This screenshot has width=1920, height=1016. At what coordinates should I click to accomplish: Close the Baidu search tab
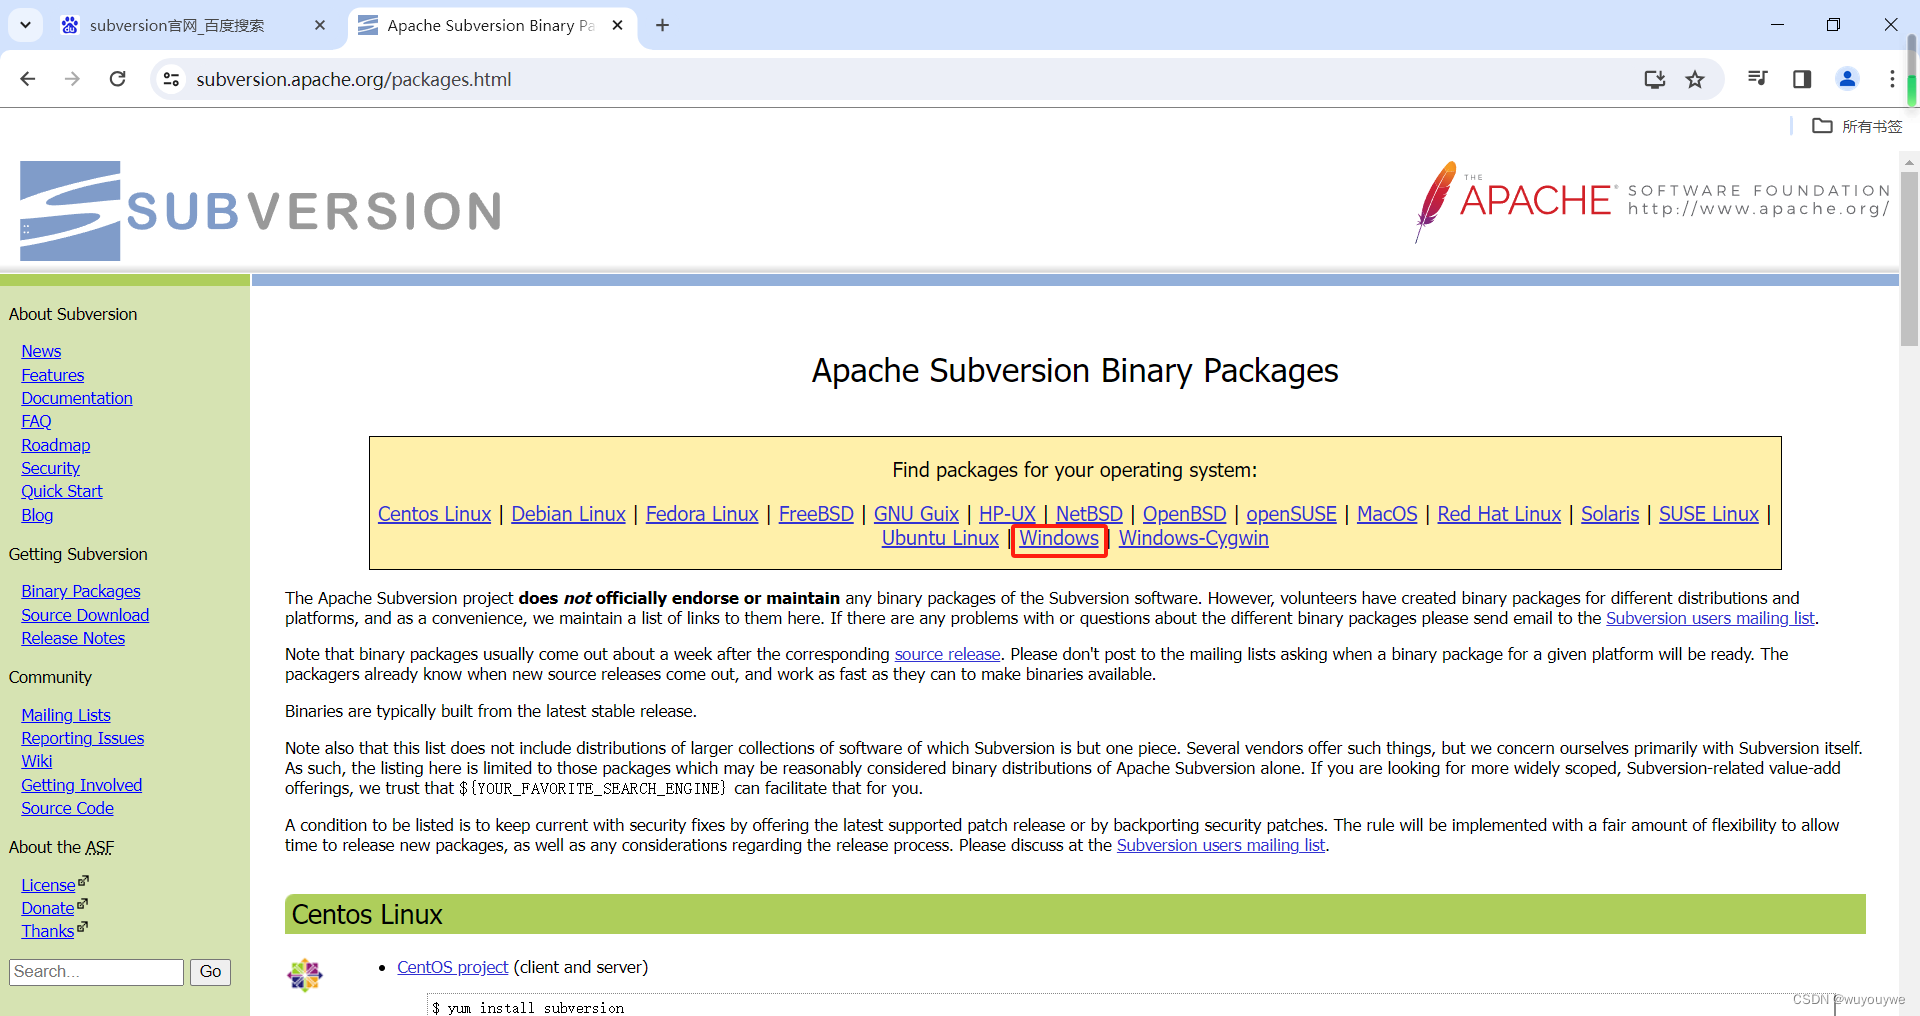320,25
